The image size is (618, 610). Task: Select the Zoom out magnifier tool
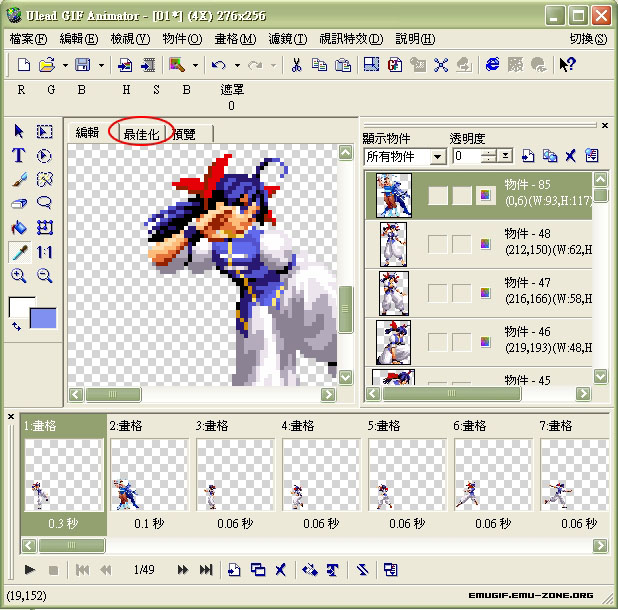(44, 276)
